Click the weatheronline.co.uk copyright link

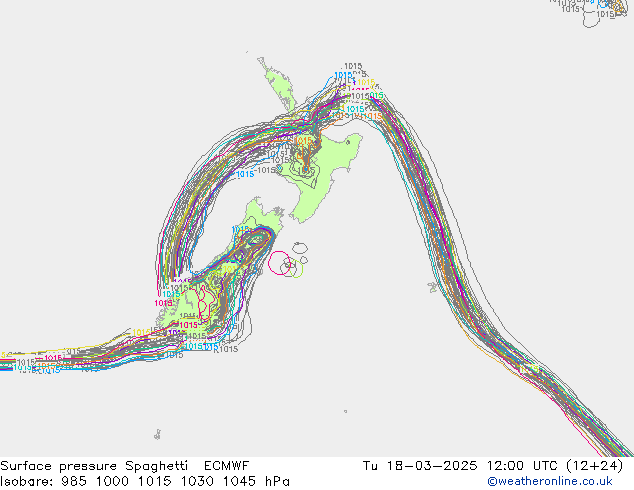(x=549, y=481)
